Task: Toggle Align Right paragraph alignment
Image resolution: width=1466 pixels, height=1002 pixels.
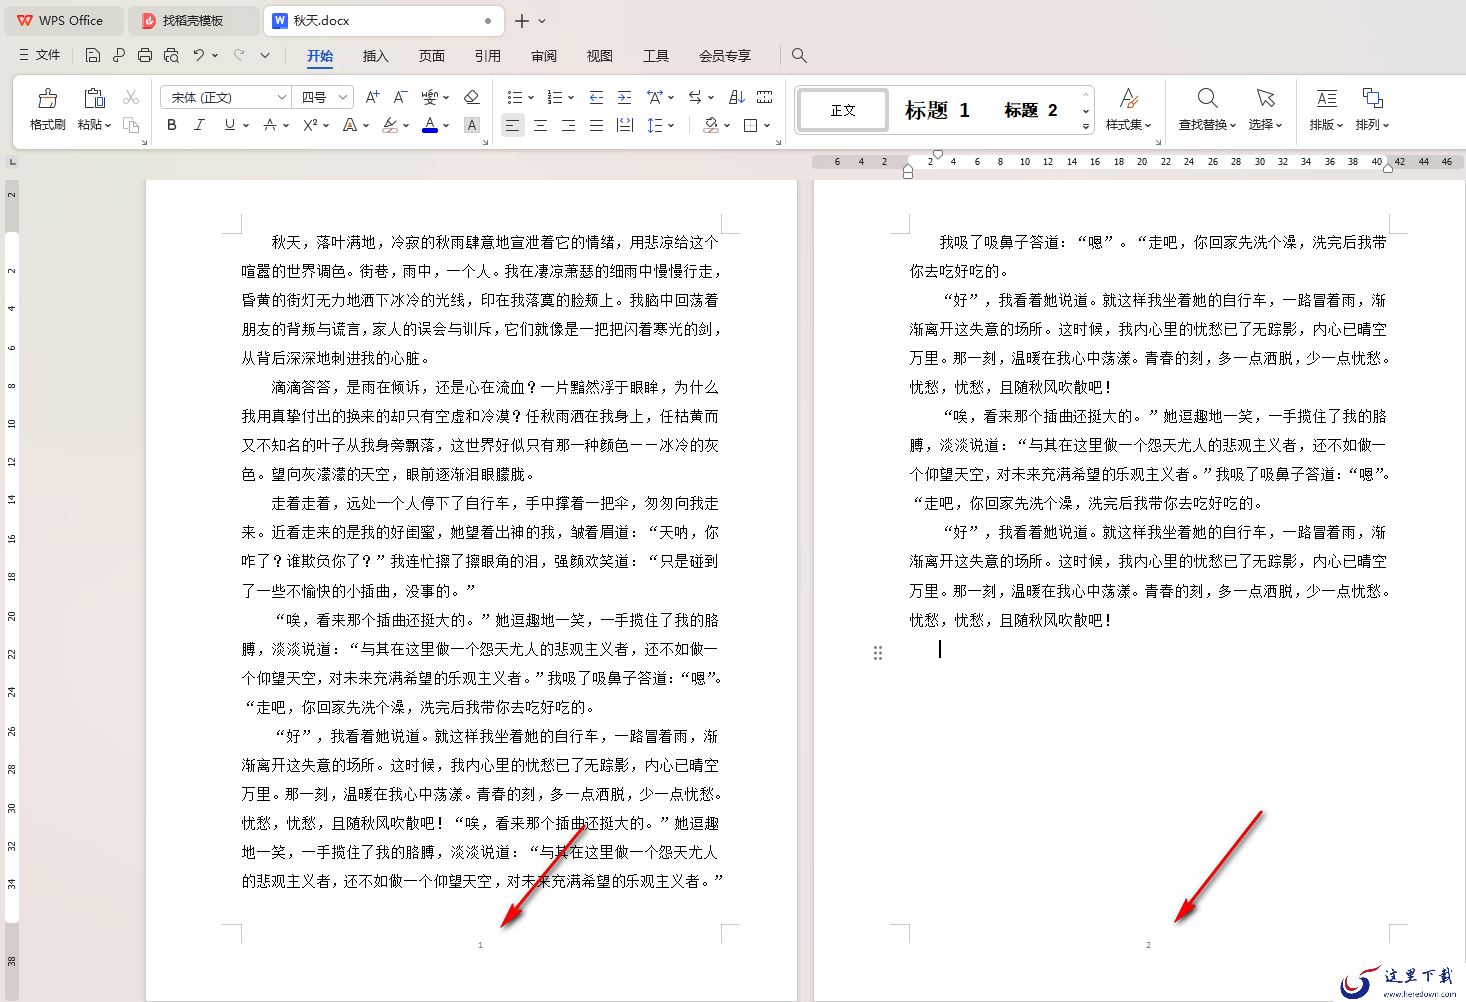Action: [568, 125]
